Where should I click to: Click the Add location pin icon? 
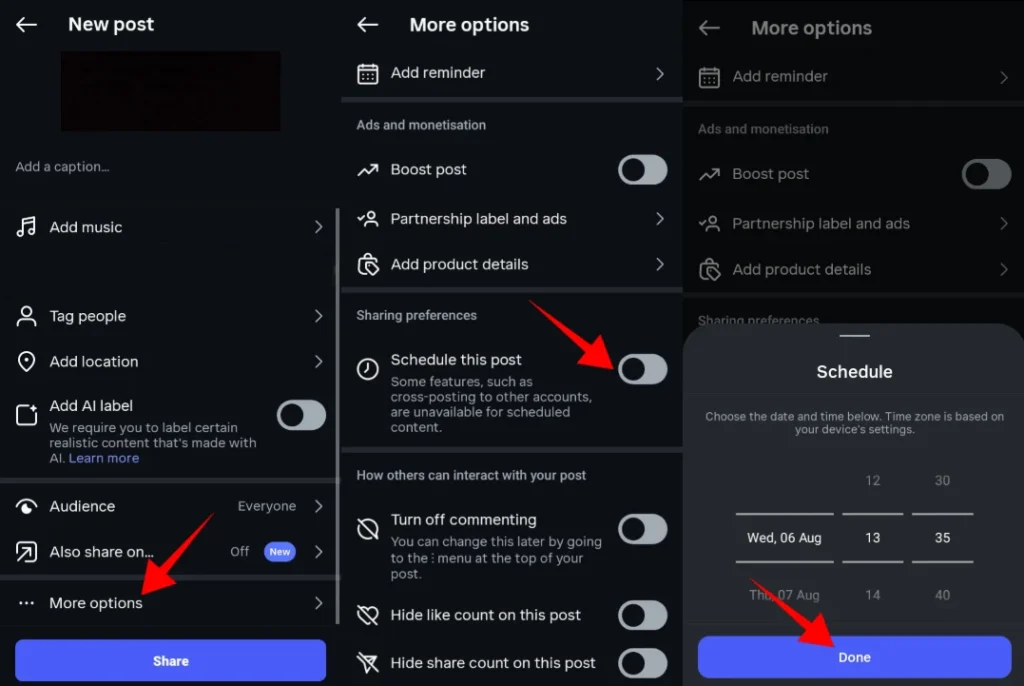26,361
